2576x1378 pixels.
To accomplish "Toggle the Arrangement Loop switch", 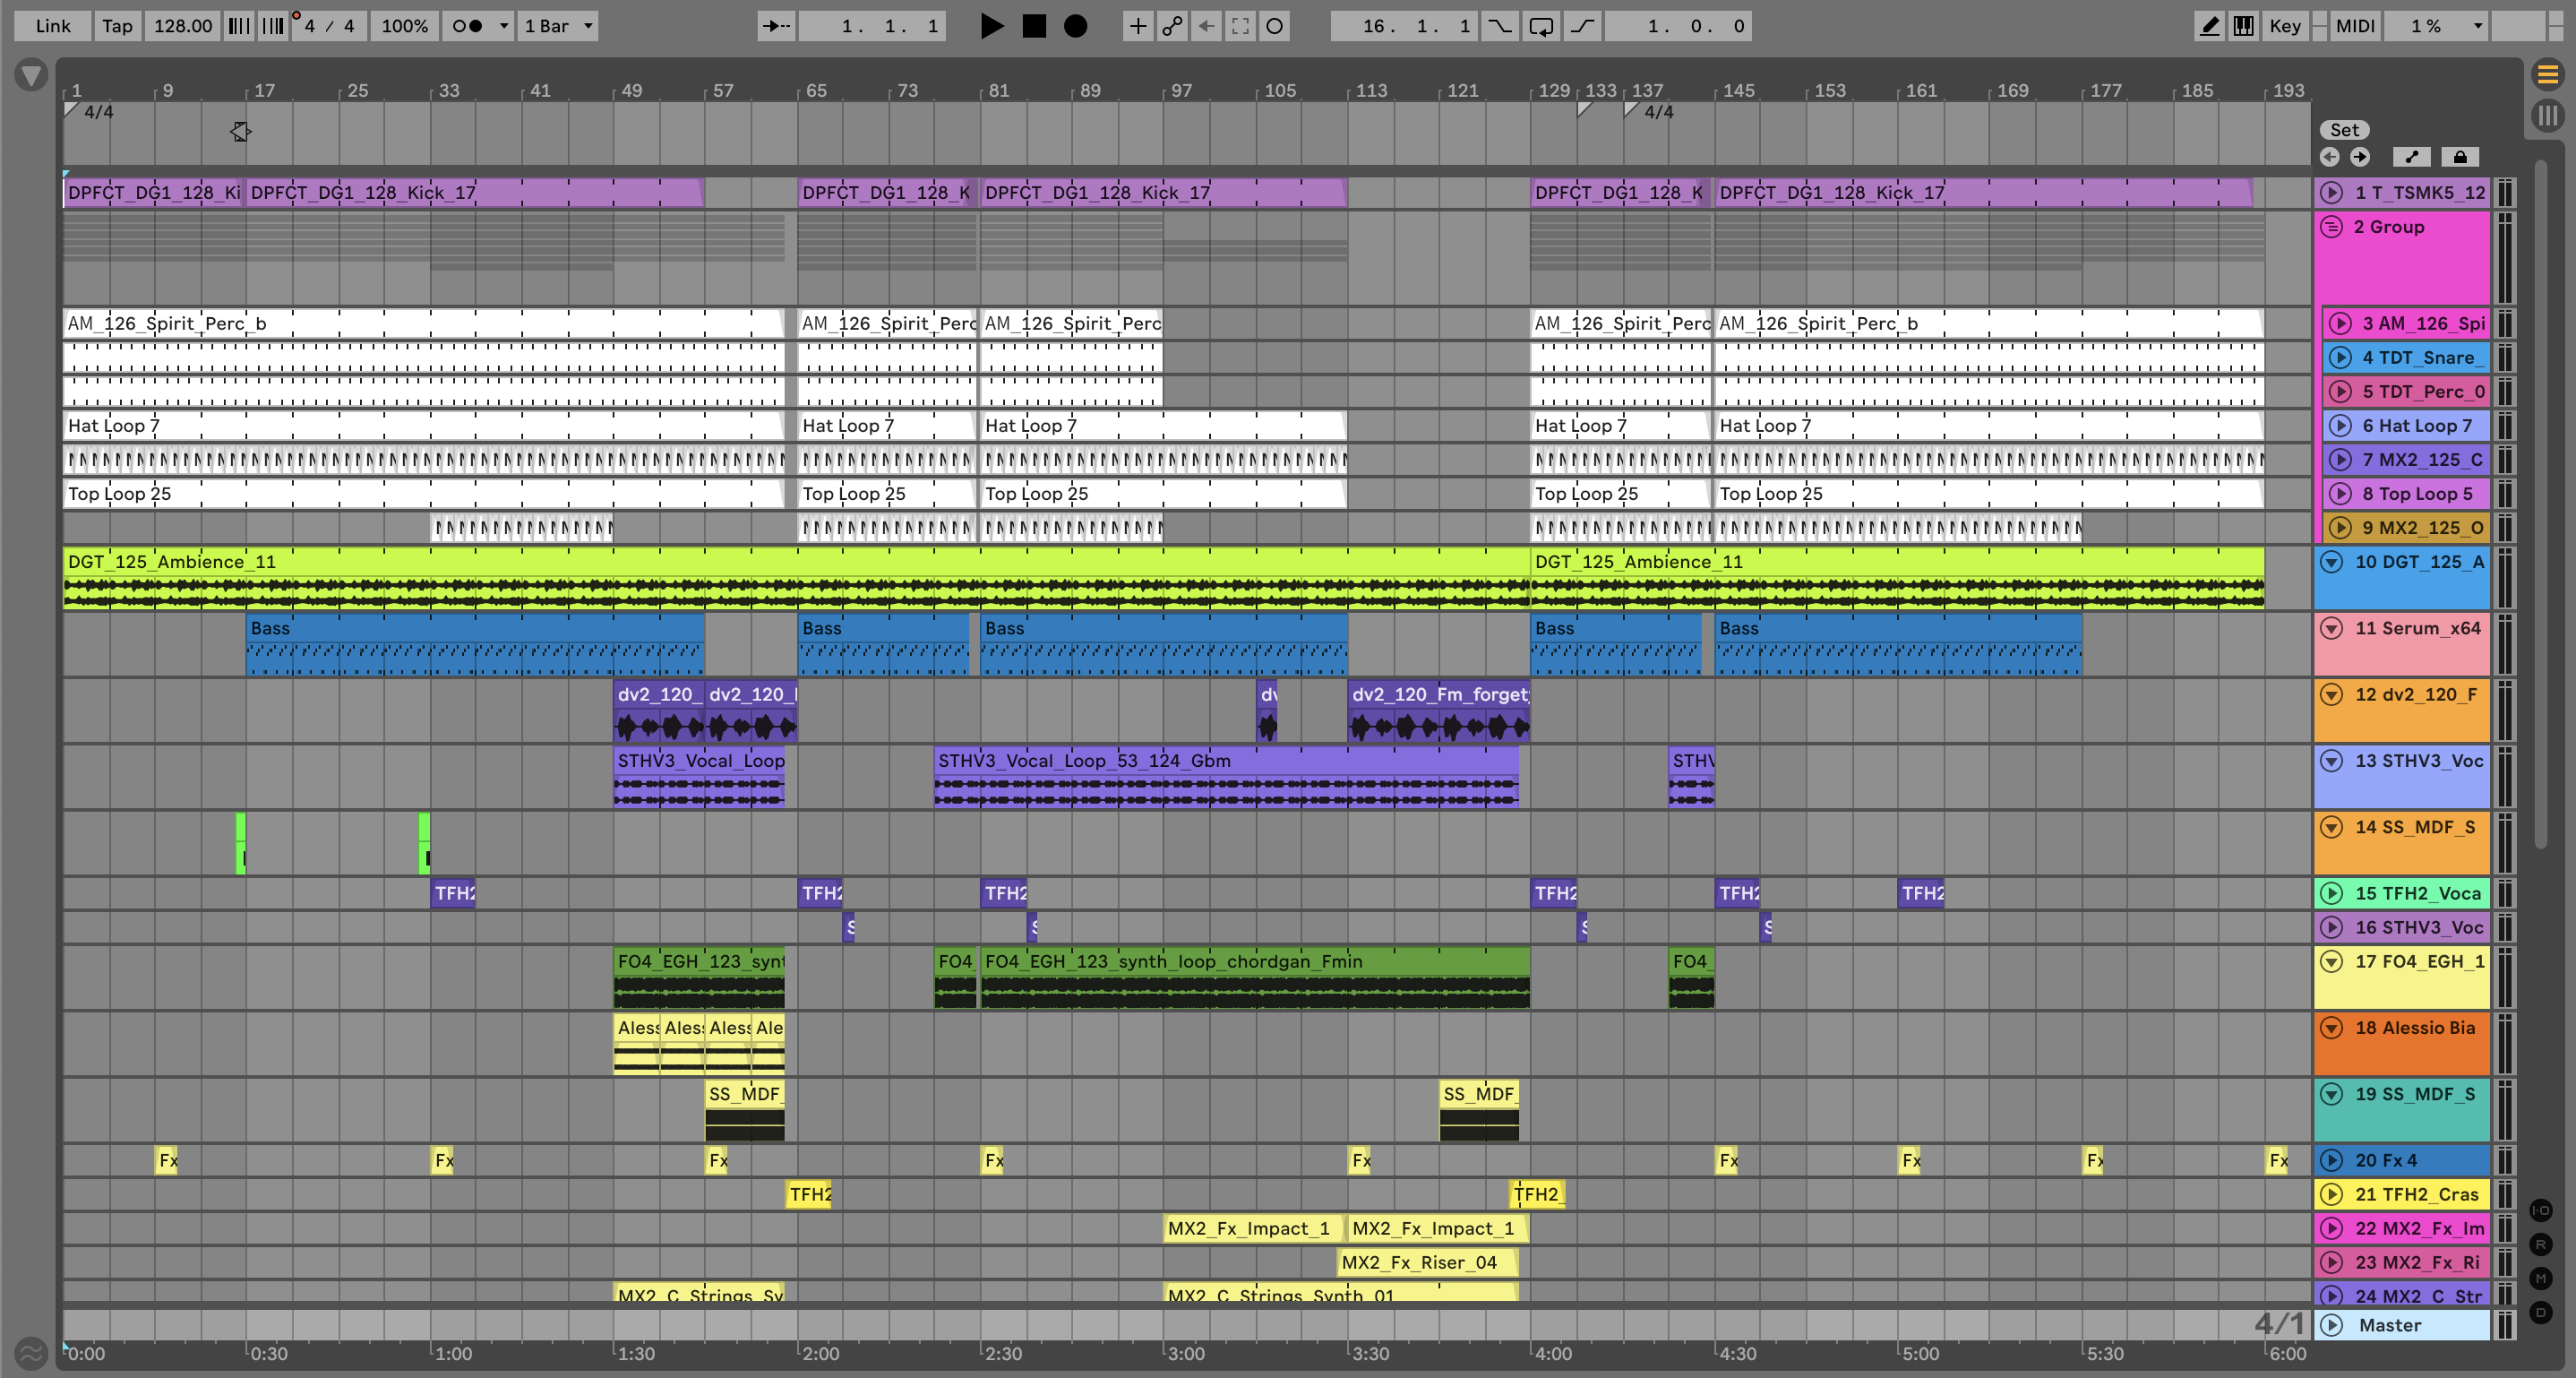I will [x=1541, y=26].
